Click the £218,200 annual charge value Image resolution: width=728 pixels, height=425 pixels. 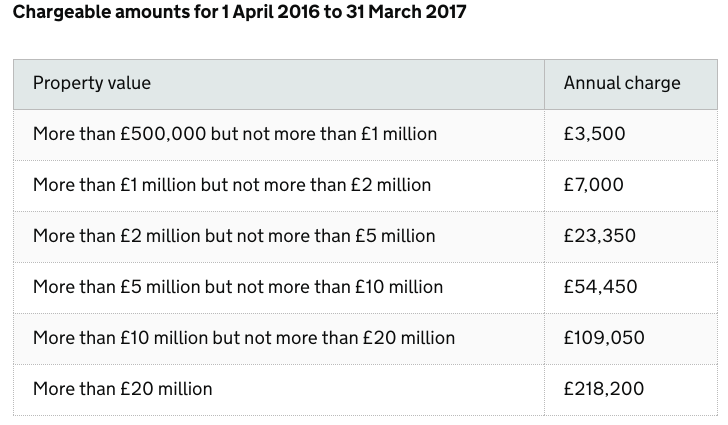(604, 389)
